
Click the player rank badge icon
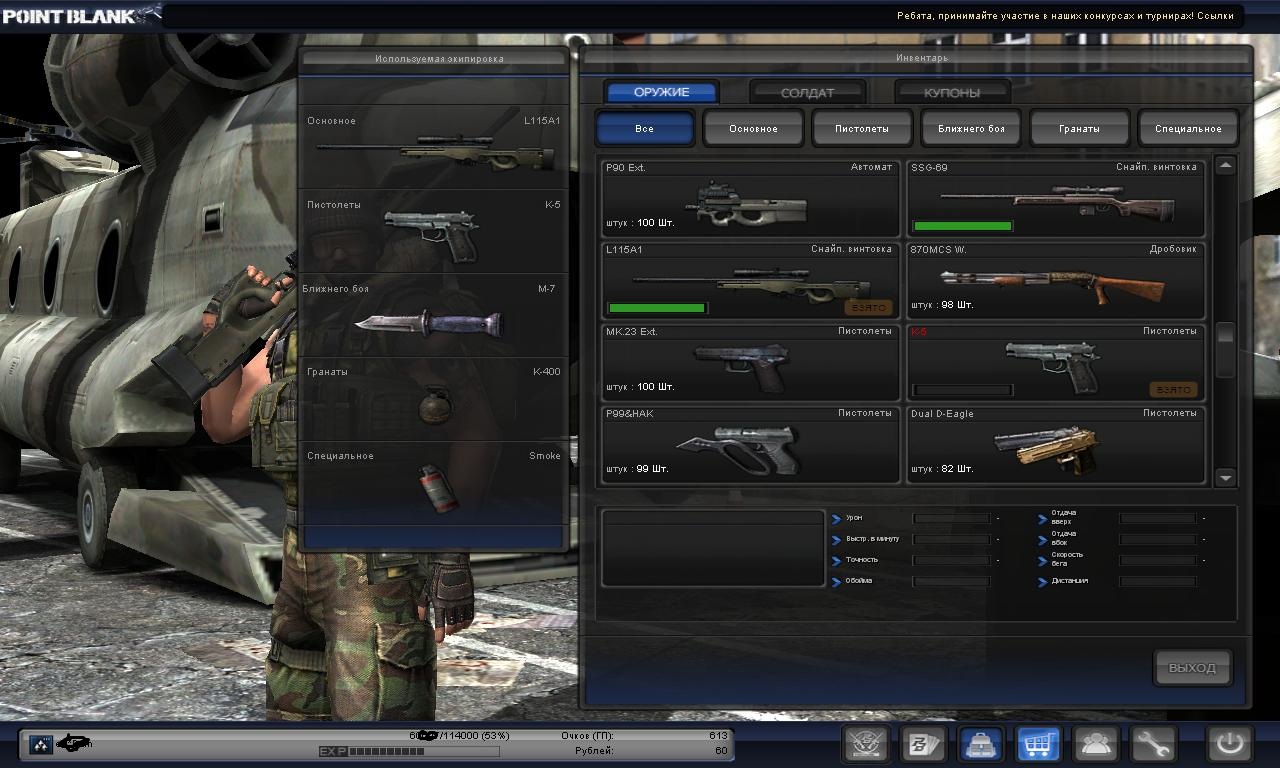[x=41, y=744]
